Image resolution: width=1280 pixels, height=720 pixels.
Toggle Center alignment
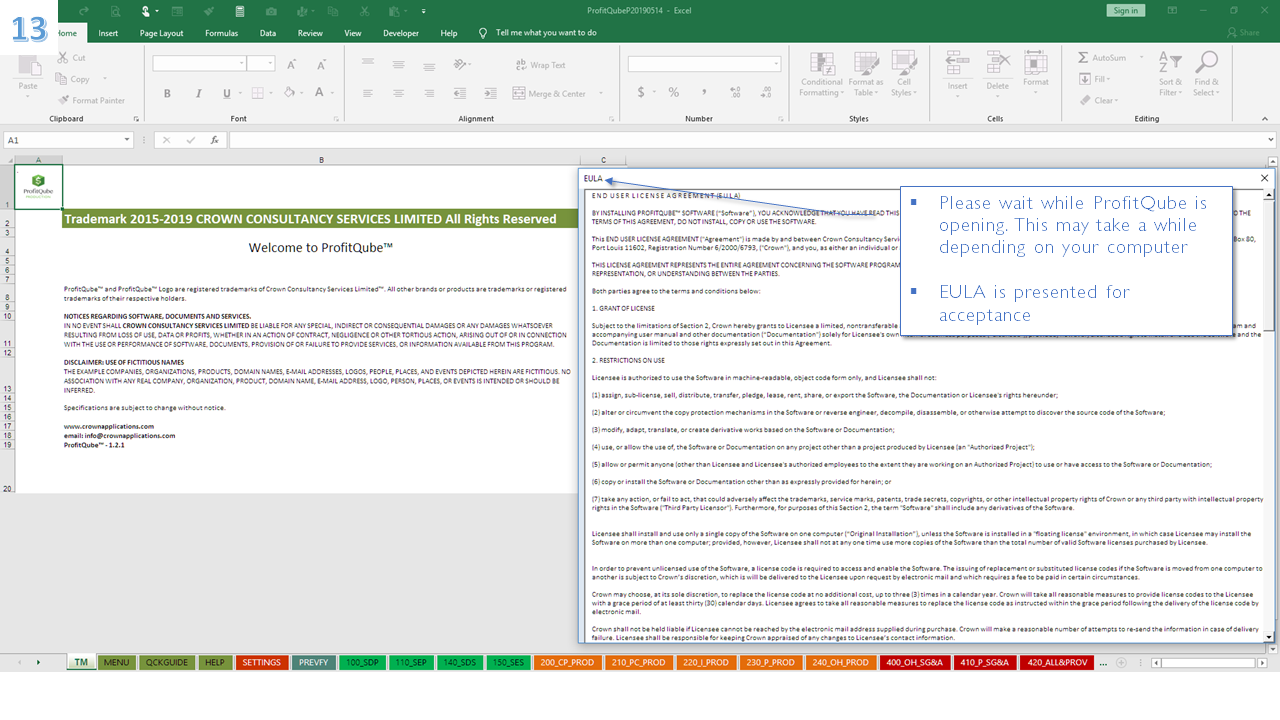click(x=398, y=93)
